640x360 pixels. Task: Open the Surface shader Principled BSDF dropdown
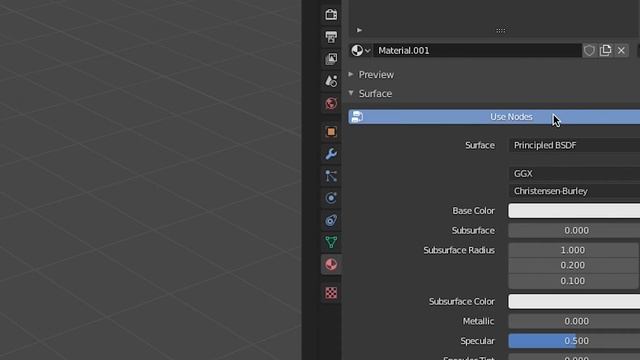(x=574, y=145)
